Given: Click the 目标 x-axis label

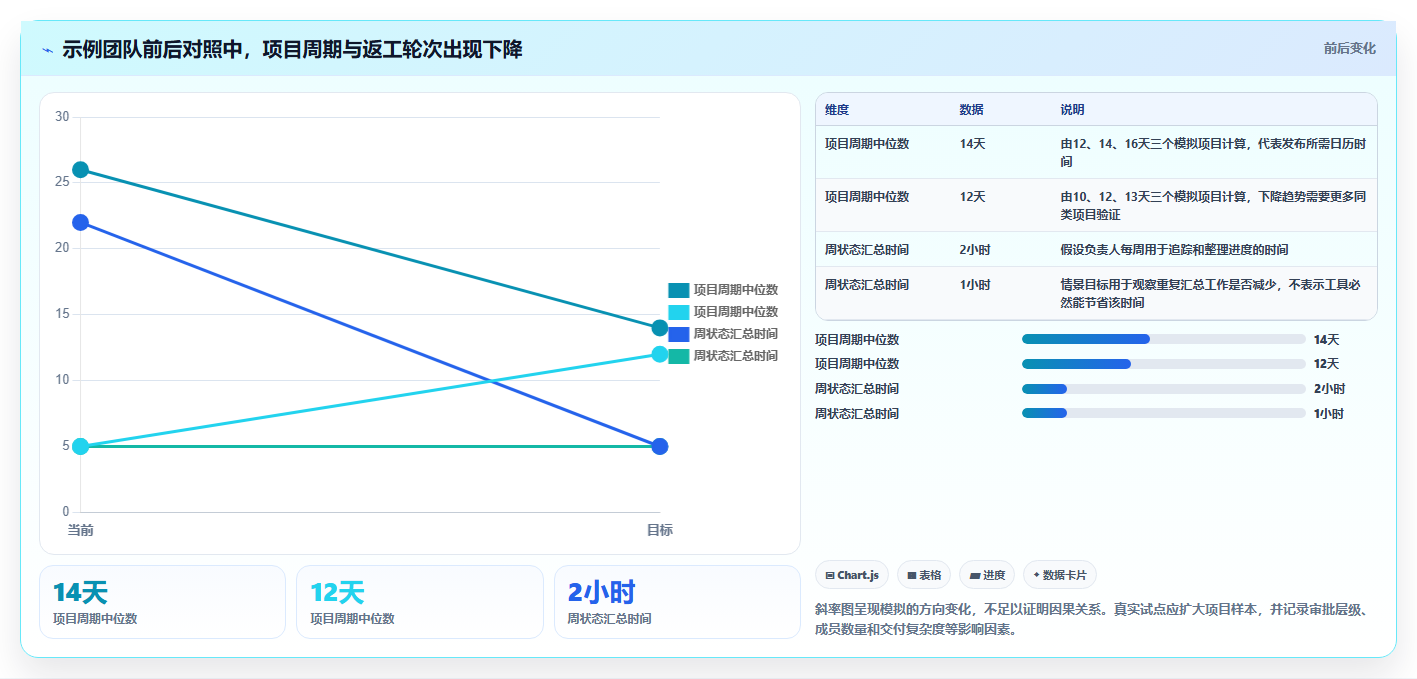Looking at the screenshot, I should [x=660, y=530].
